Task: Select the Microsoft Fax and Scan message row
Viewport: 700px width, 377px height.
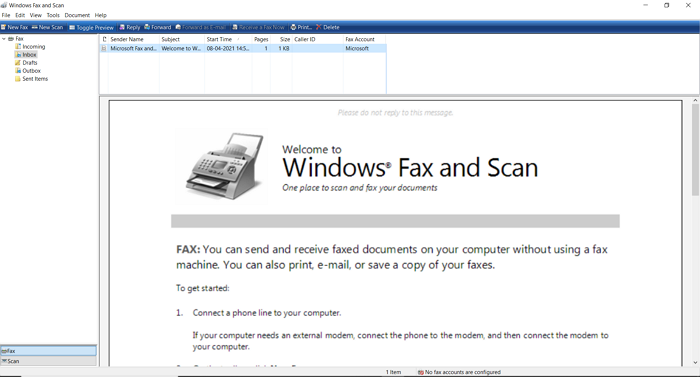Action: coord(243,48)
